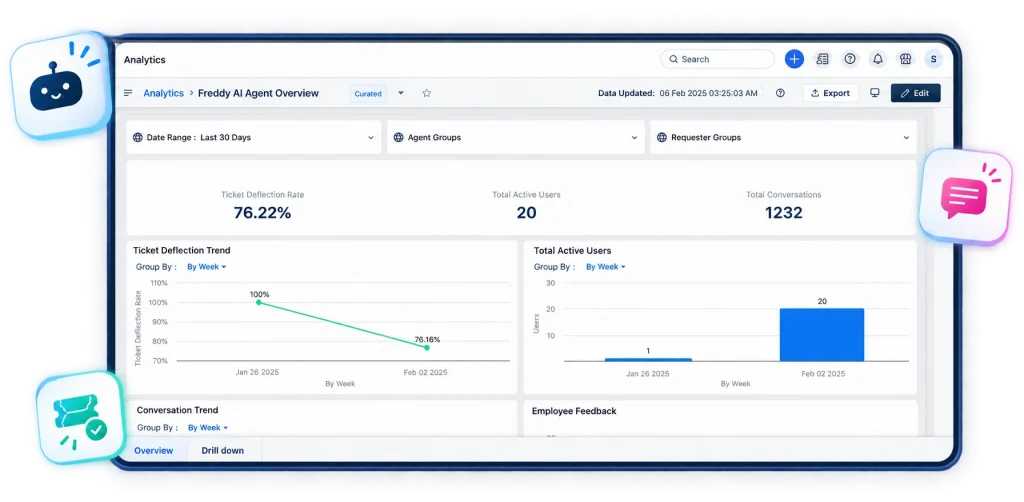
Task: Open the dropdown arrow beside Curated tag
Action: 401,93
